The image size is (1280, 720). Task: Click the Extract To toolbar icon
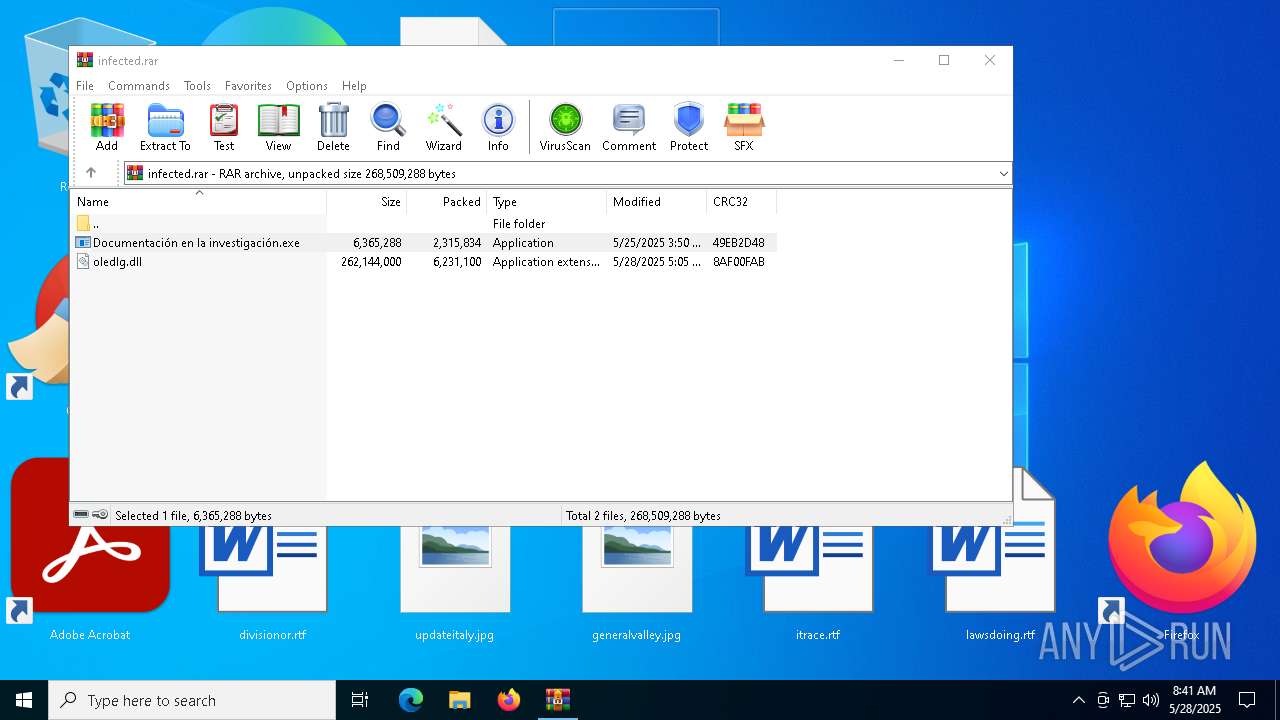[x=165, y=127]
